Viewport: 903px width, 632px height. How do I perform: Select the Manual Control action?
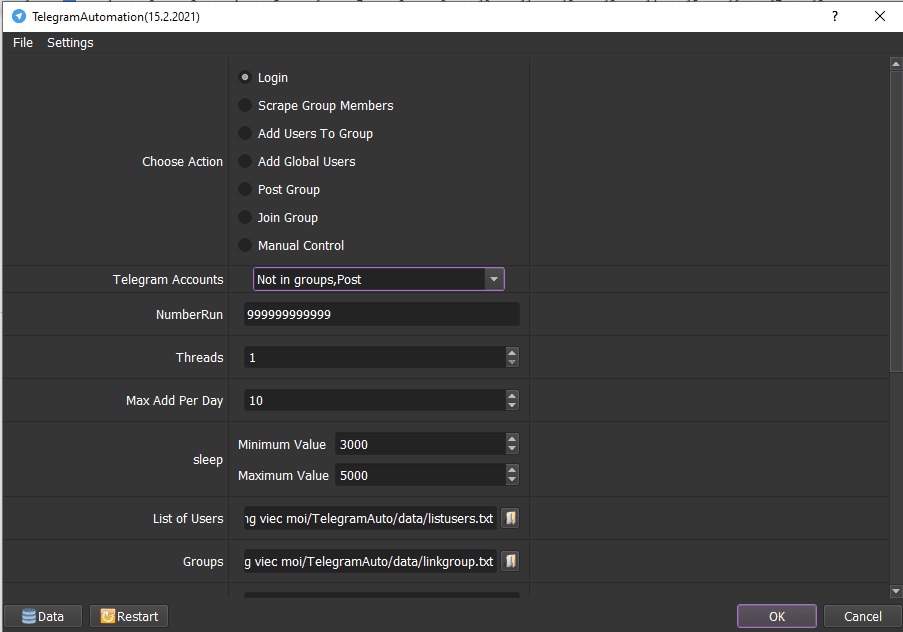tap(291, 245)
